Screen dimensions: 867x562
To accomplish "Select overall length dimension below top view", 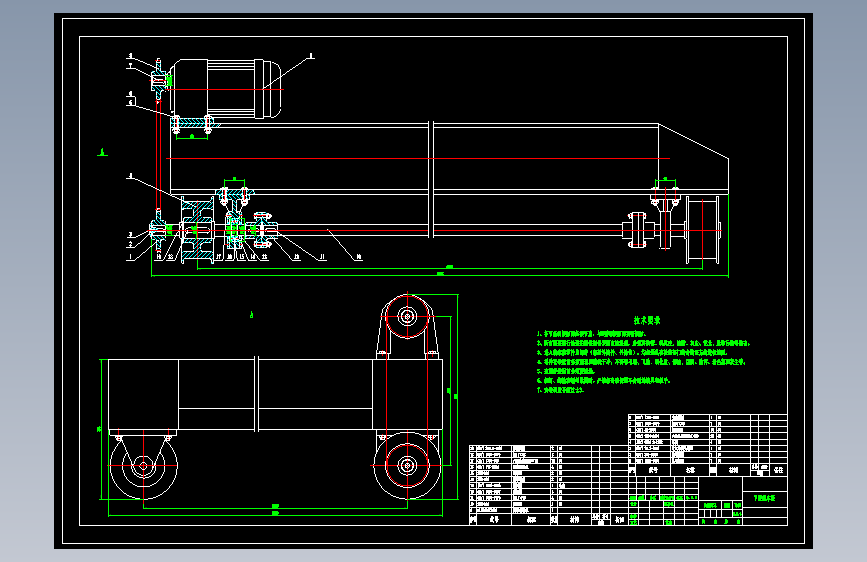I will 440,275.
